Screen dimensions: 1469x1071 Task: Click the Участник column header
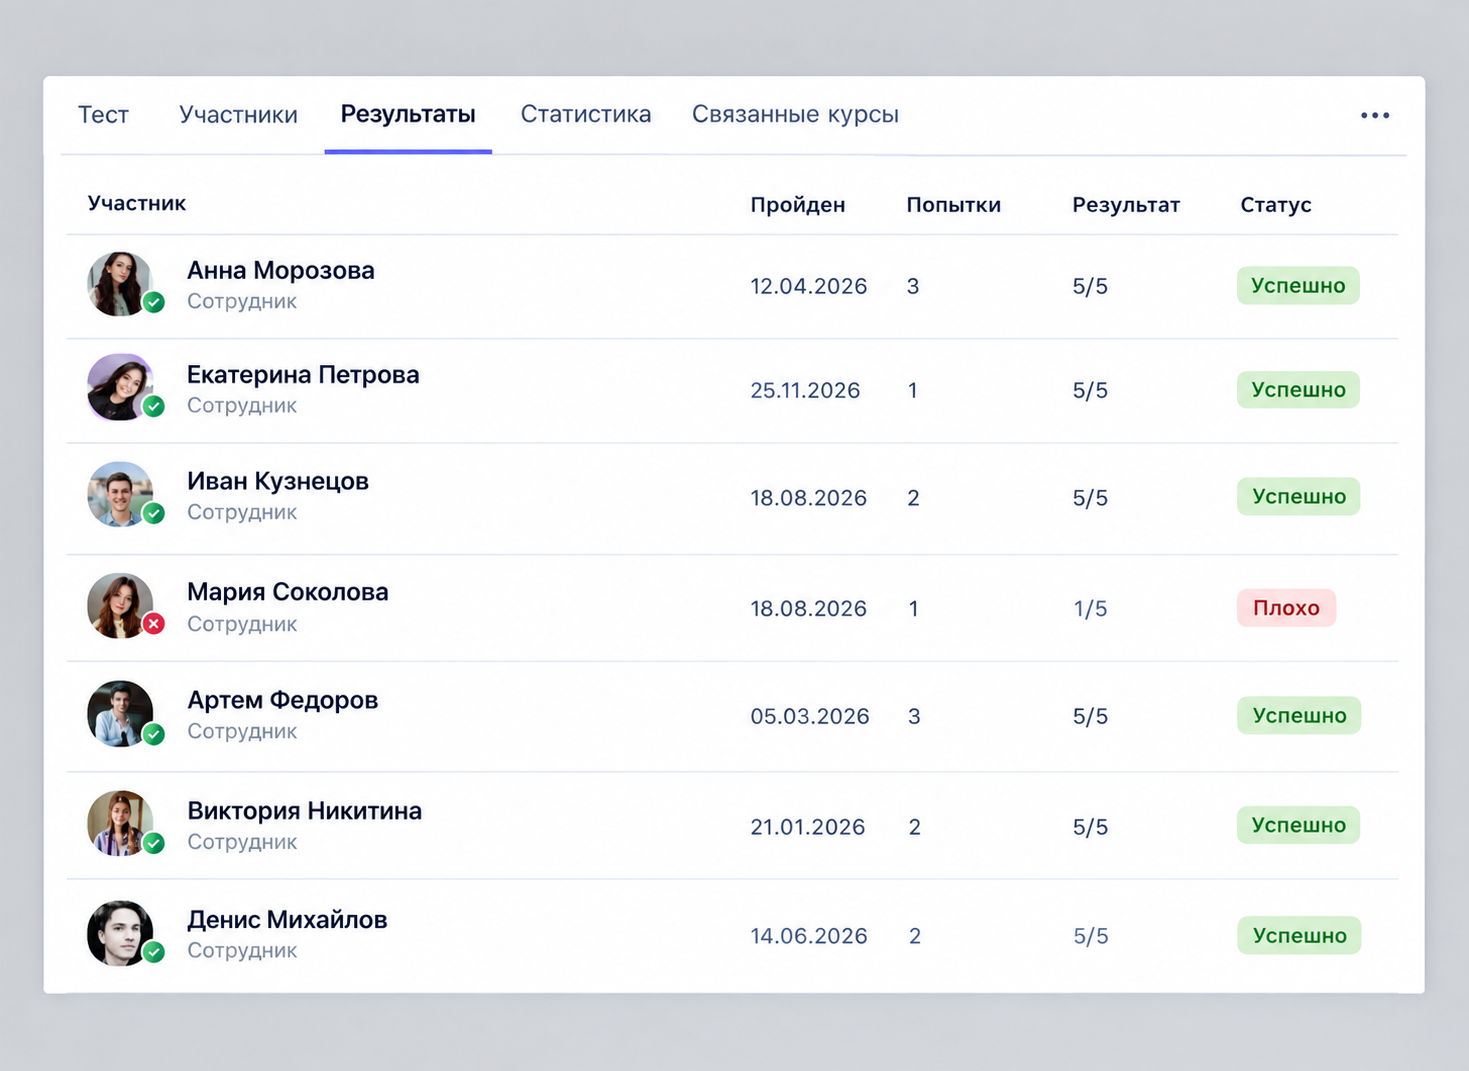(x=137, y=204)
